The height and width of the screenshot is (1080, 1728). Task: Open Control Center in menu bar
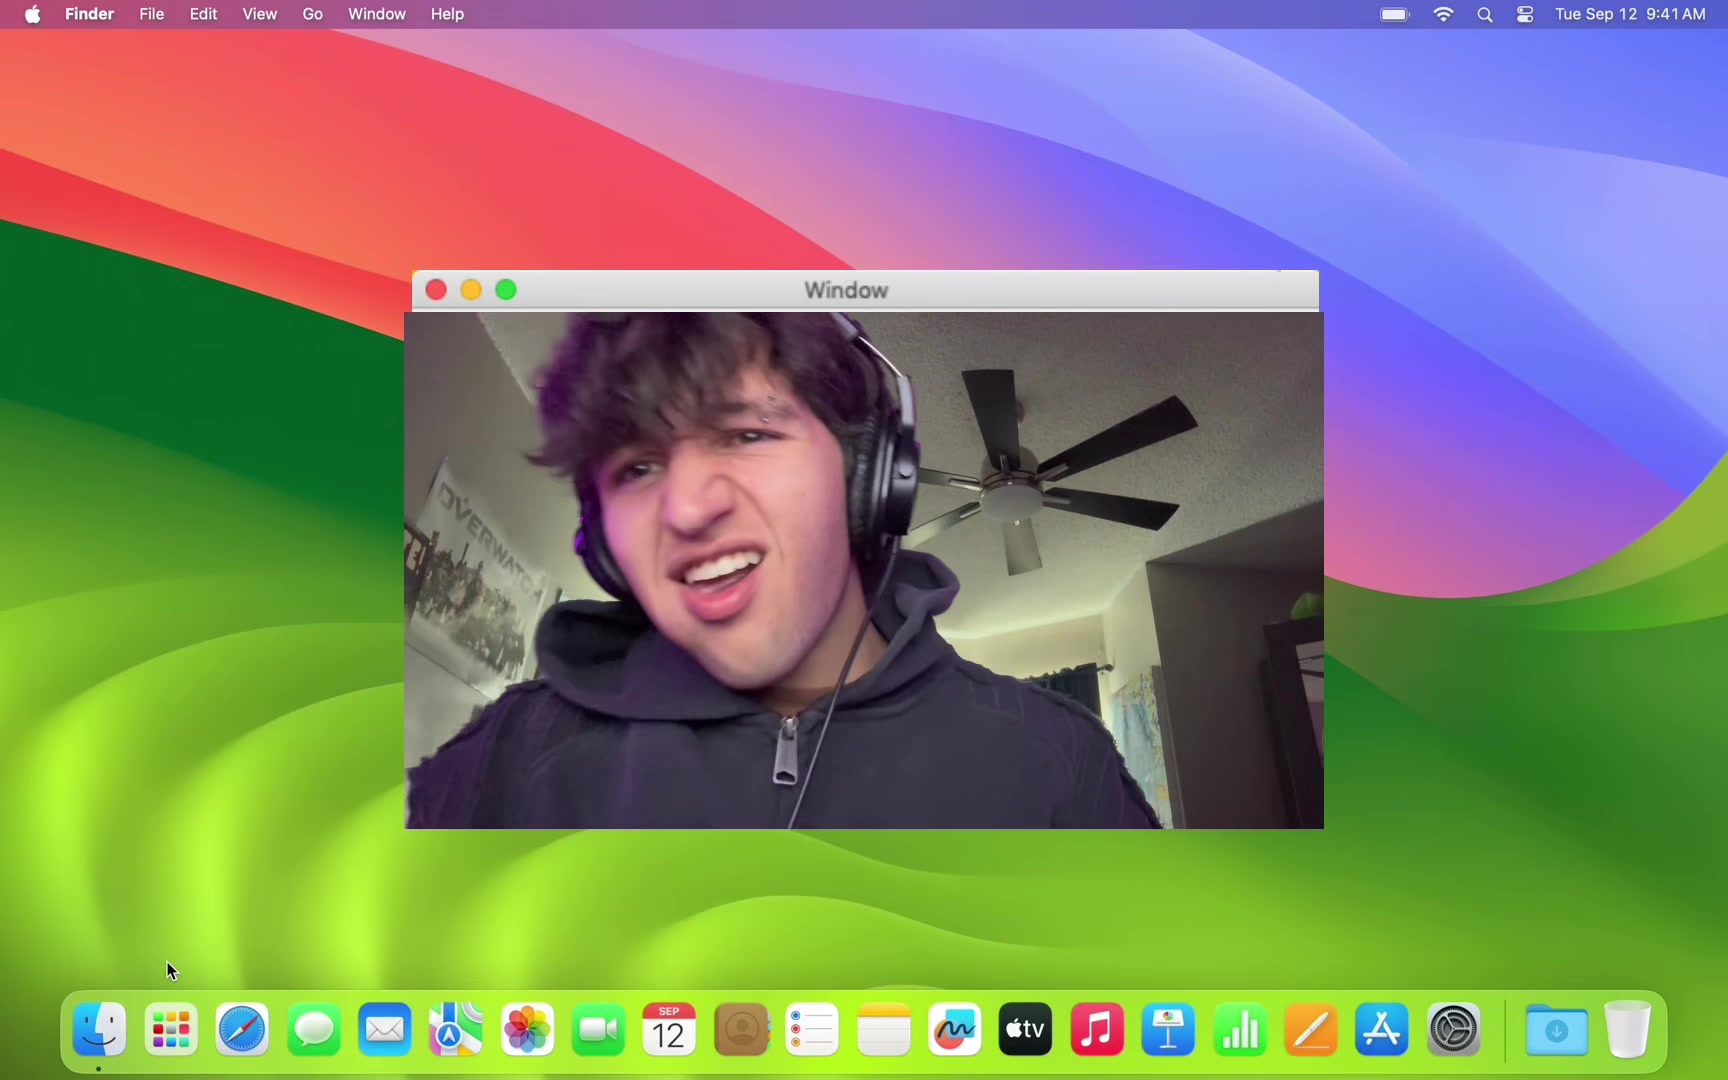click(x=1526, y=15)
